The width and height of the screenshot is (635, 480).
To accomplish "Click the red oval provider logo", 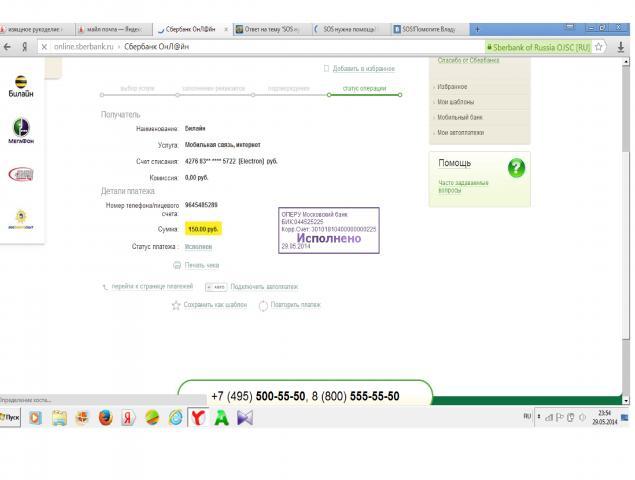I will pos(21,174).
